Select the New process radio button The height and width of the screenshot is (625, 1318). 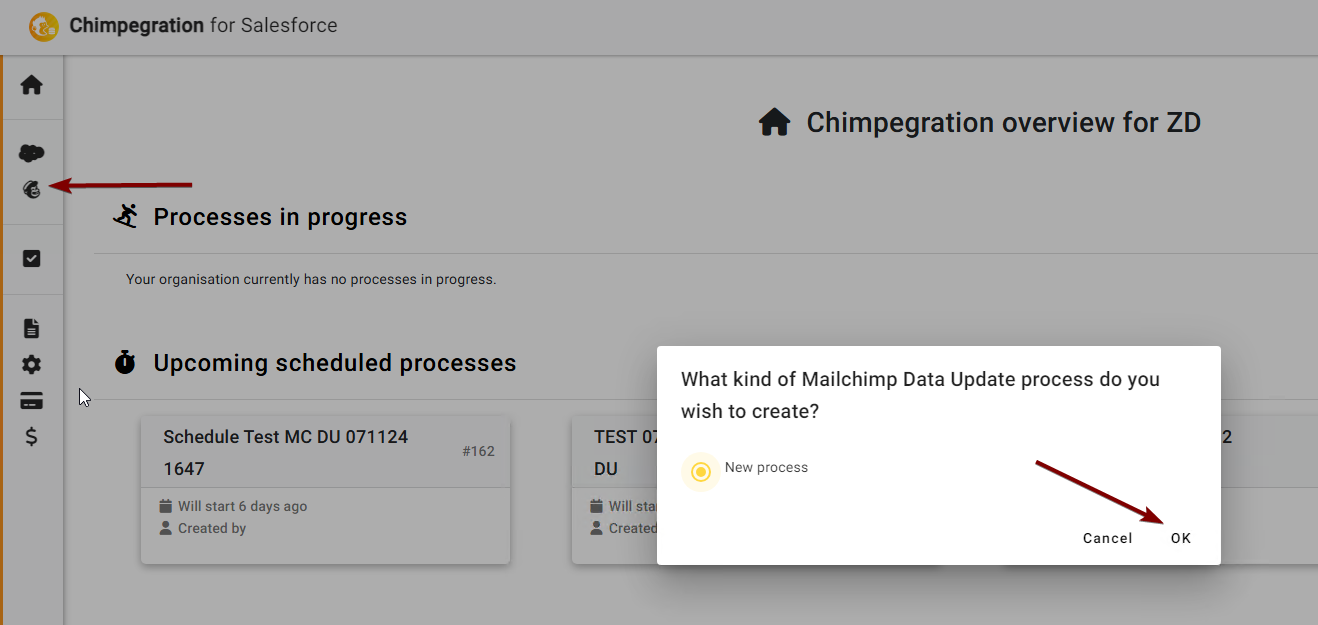[x=701, y=472]
